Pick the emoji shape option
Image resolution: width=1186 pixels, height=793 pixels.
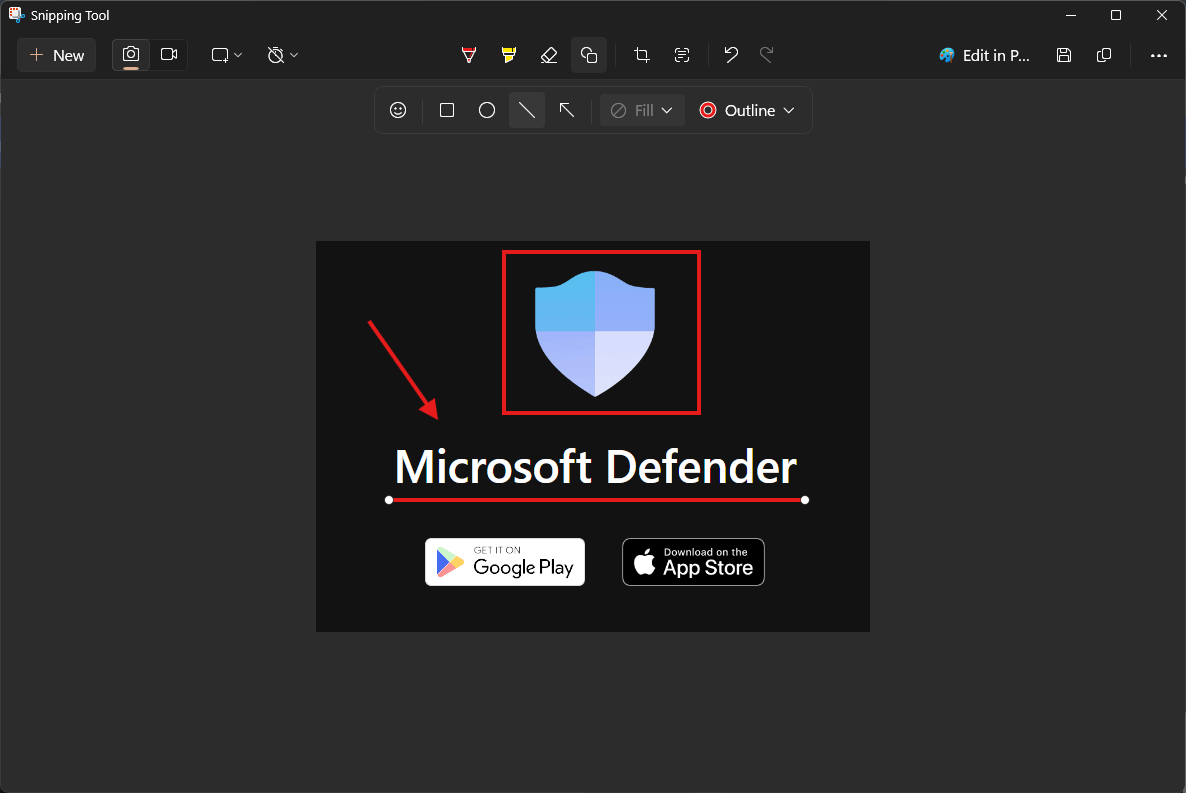[398, 110]
